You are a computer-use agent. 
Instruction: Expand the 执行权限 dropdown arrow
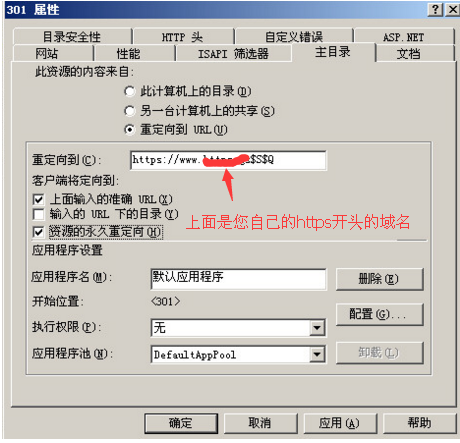(x=317, y=328)
